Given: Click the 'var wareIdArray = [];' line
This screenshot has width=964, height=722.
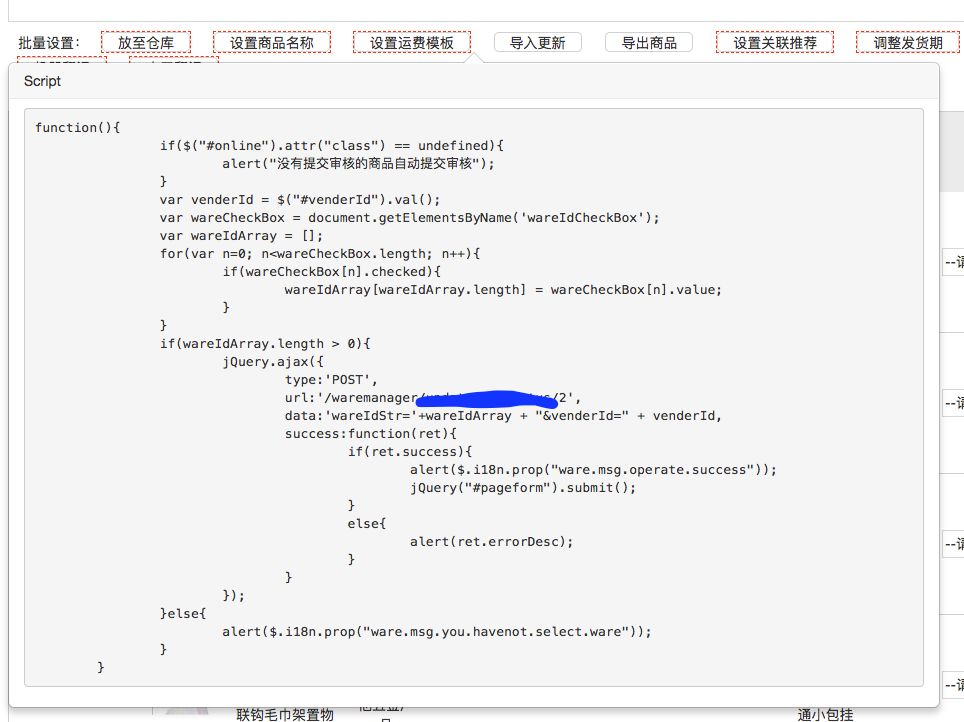Looking at the screenshot, I should tap(241, 236).
